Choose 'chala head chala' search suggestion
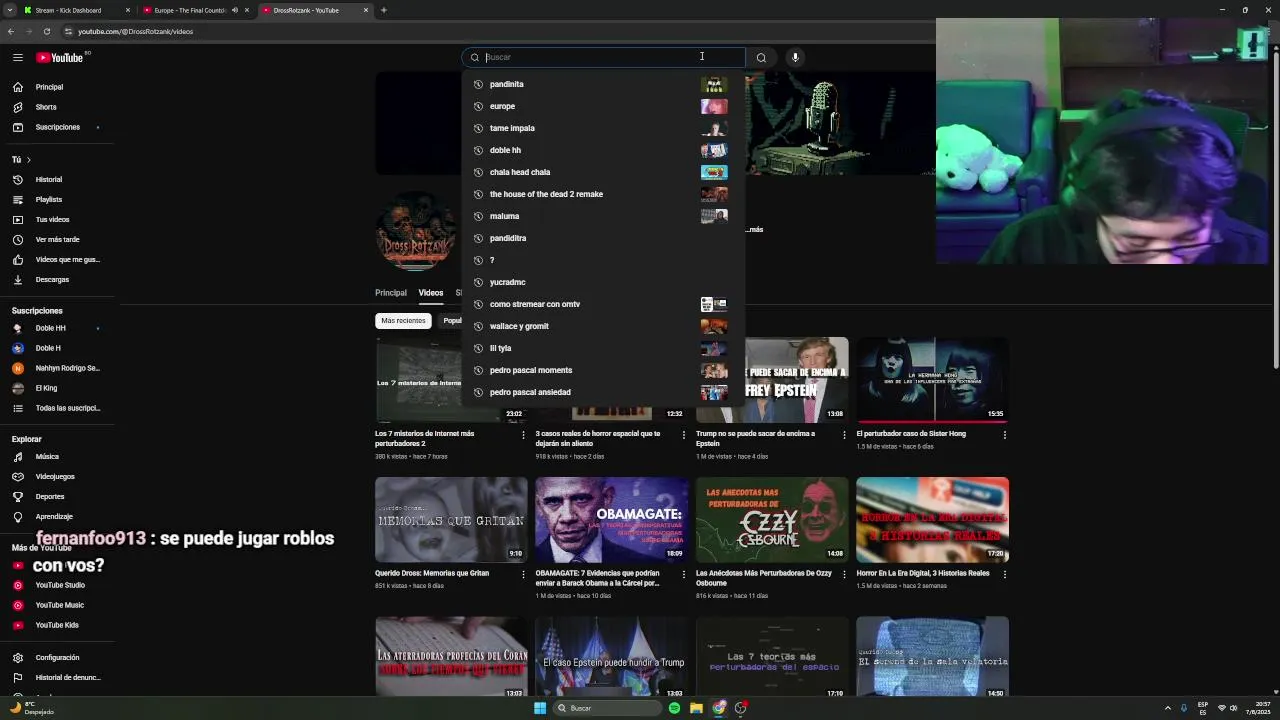 click(603, 172)
